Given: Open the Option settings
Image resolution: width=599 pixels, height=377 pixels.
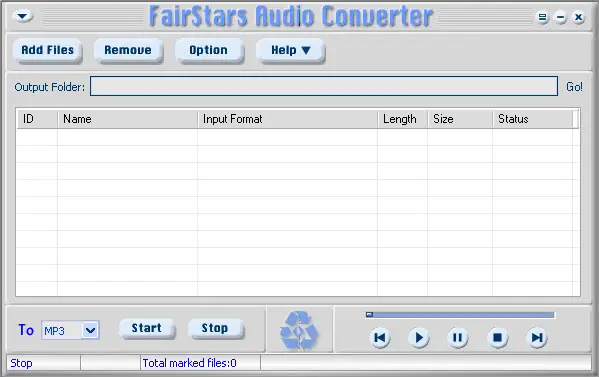Looking at the screenshot, I should coord(209,50).
